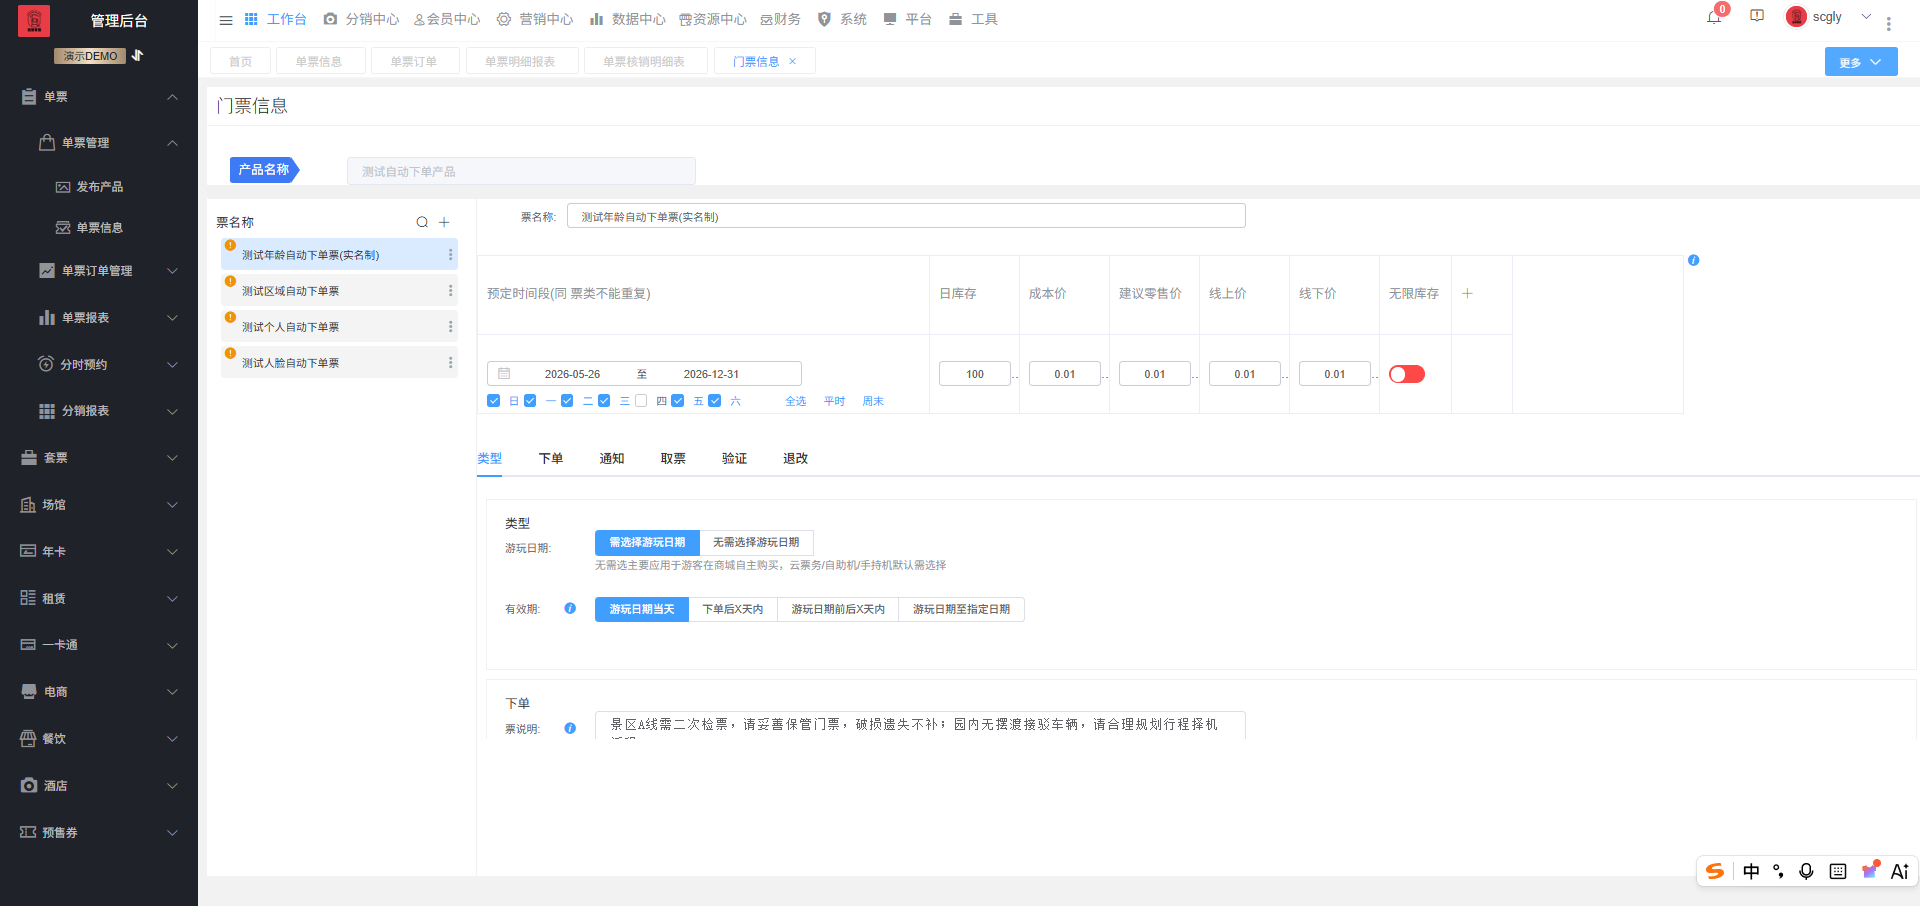This screenshot has width=1920, height=906.
Task: Open the notification bell
Action: [x=1714, y=17]
